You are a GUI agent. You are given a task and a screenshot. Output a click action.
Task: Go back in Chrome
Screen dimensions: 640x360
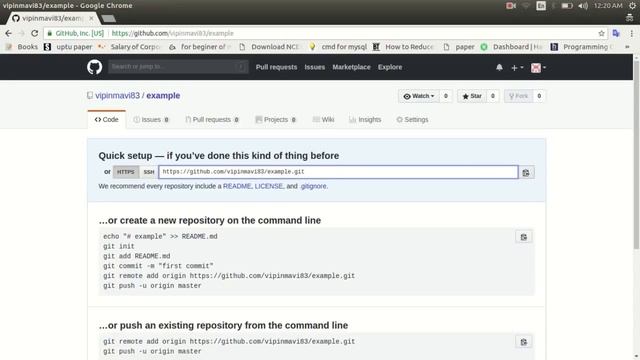[8, 33]
